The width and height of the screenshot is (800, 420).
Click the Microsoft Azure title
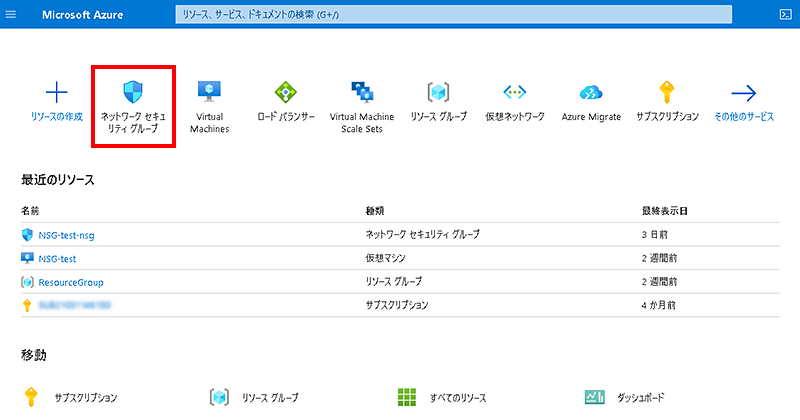tap(83, 15)
